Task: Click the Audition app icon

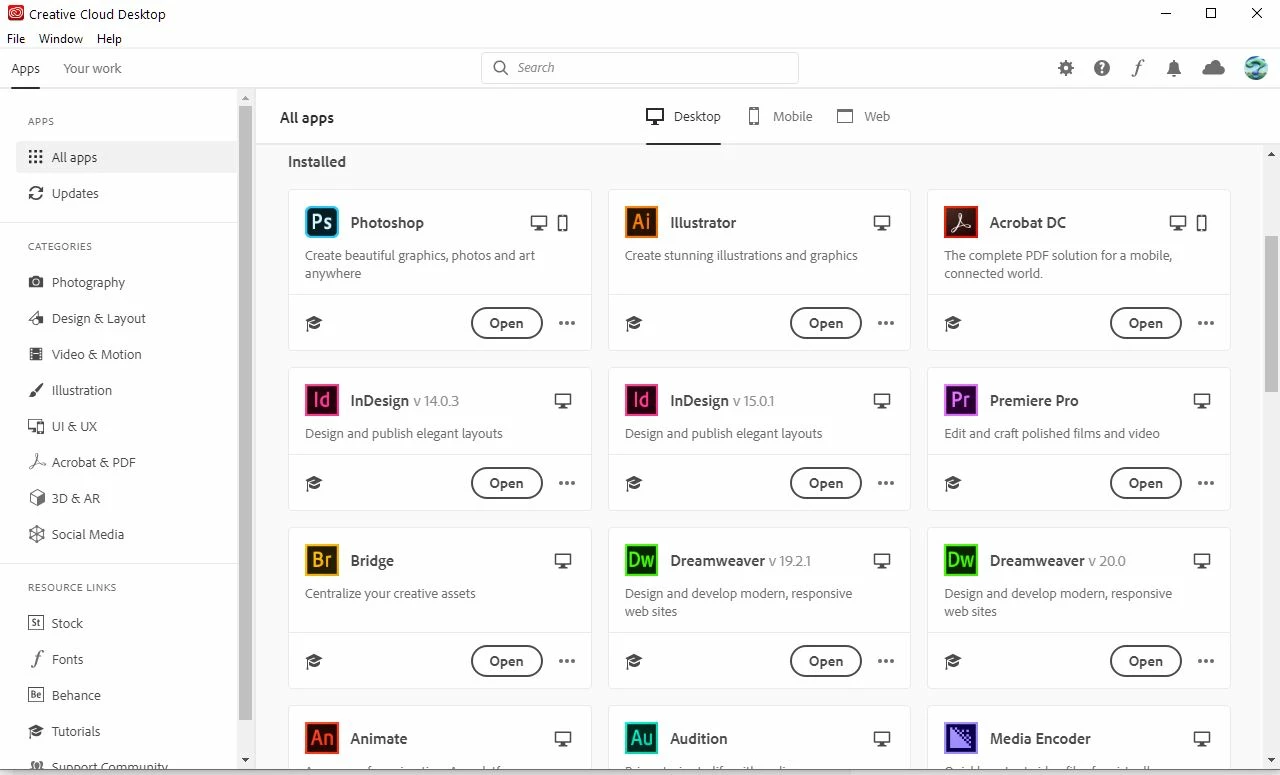Action: (x=641, y=738)
